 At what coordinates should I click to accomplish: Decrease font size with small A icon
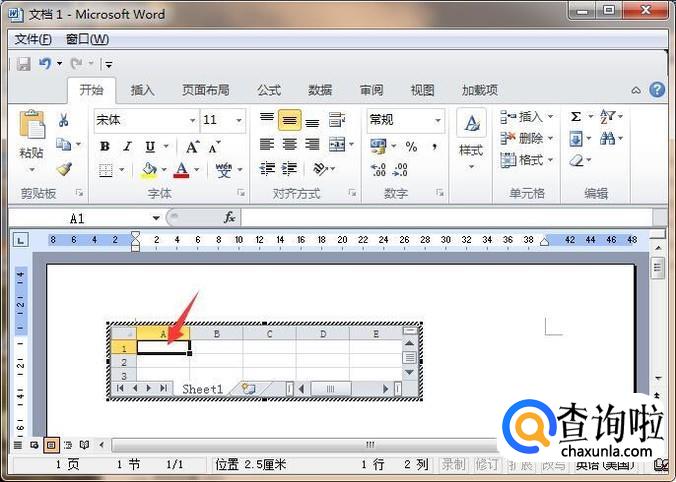click(214, 147)
